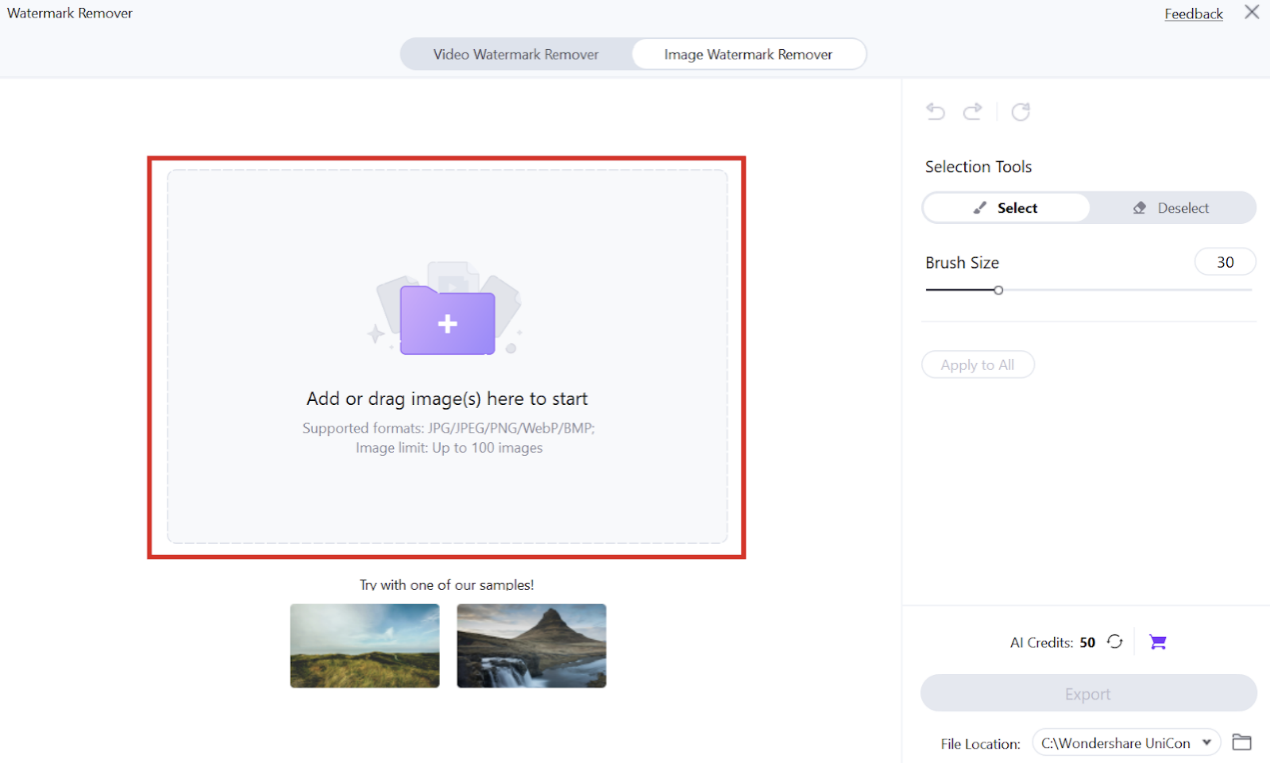This screenshot has width=1270, height=763.
Task: Choose the mountain waterfall sample image
Action: point(532,646)
